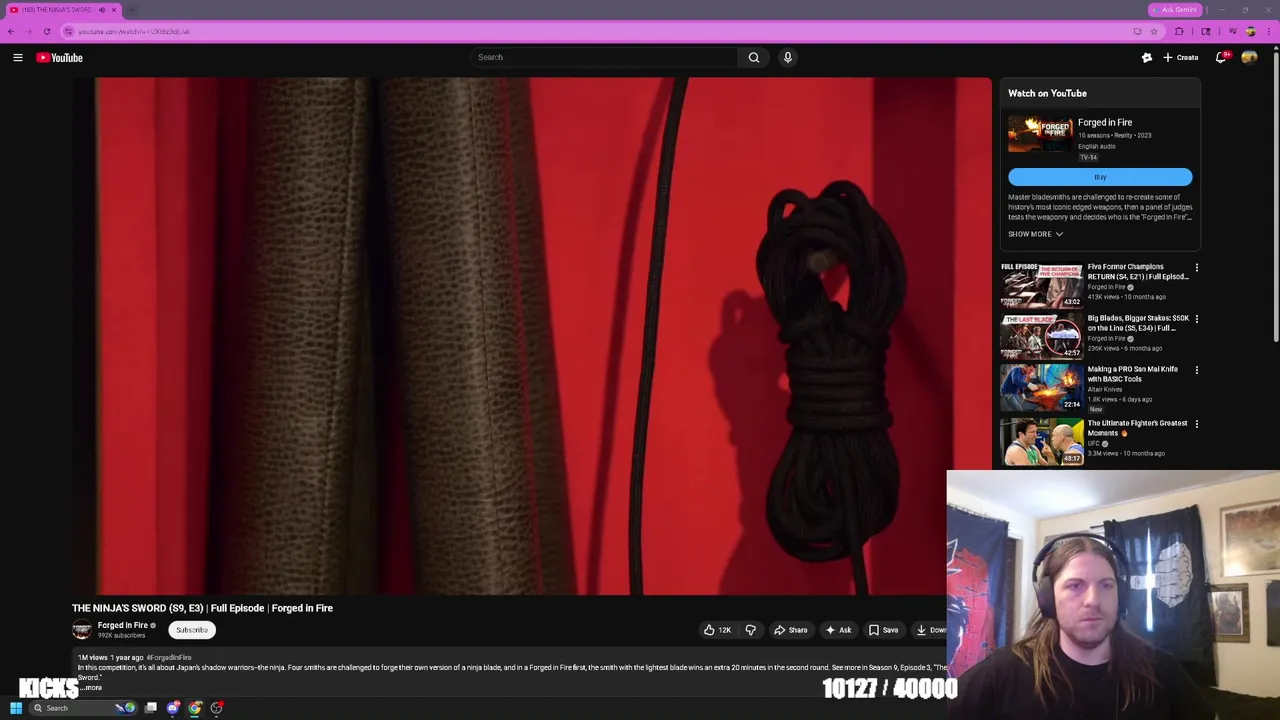The width and height of the screenshot is (1280, 720).
Task: Open the YouTube account avatar menu
Action: click(1249, 58)
